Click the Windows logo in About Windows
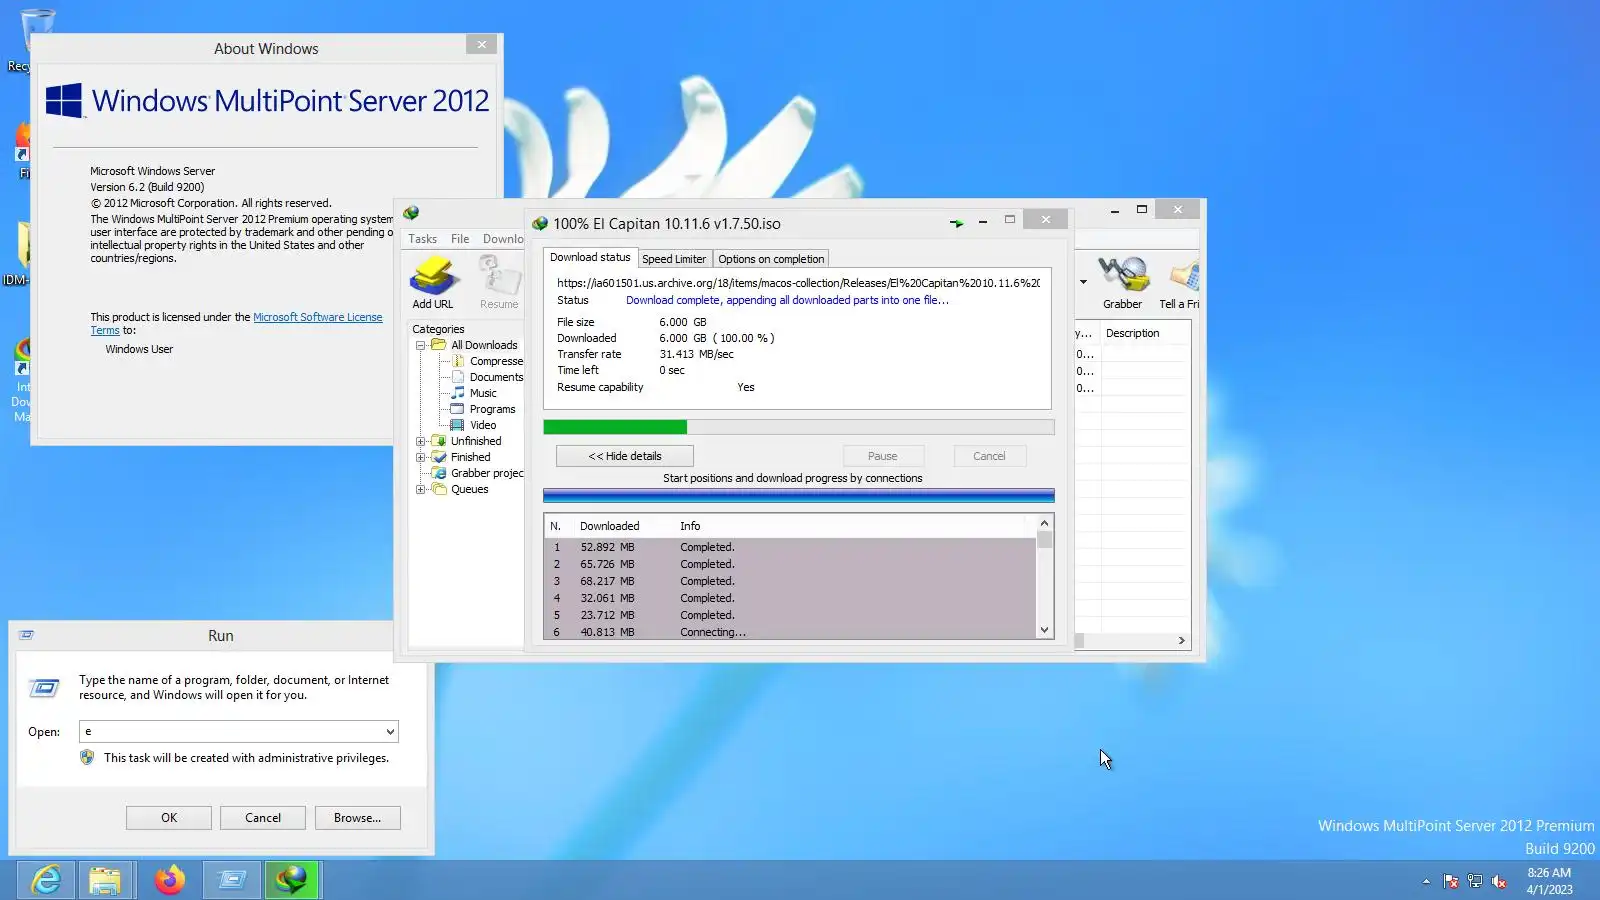The height and width of the screenshot is (900, 1600). coord(64,100)
